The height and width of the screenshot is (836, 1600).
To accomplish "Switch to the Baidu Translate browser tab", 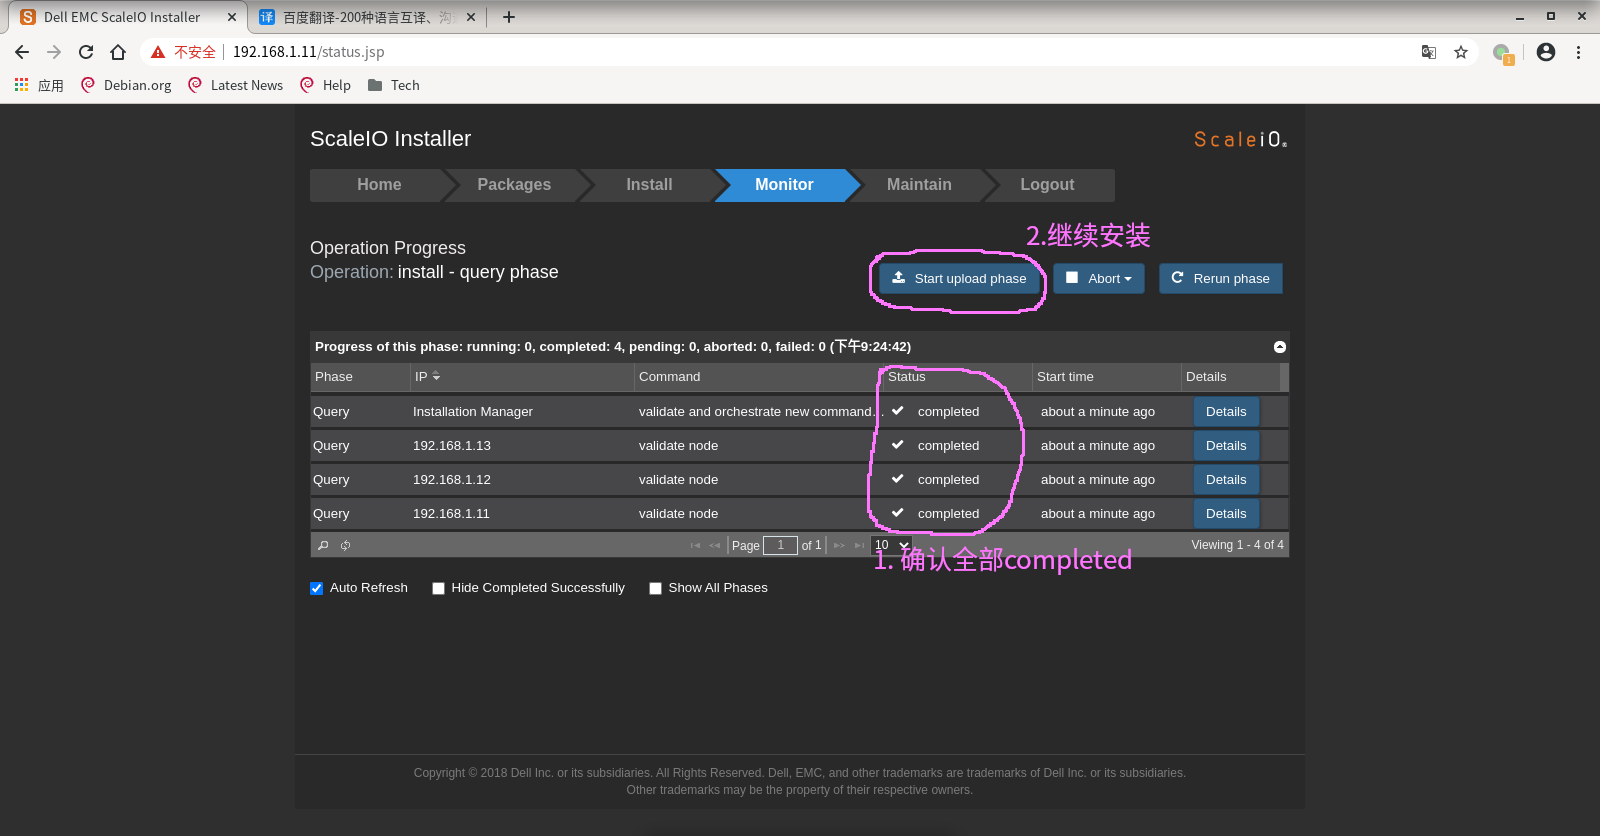I will coord(367,17).
